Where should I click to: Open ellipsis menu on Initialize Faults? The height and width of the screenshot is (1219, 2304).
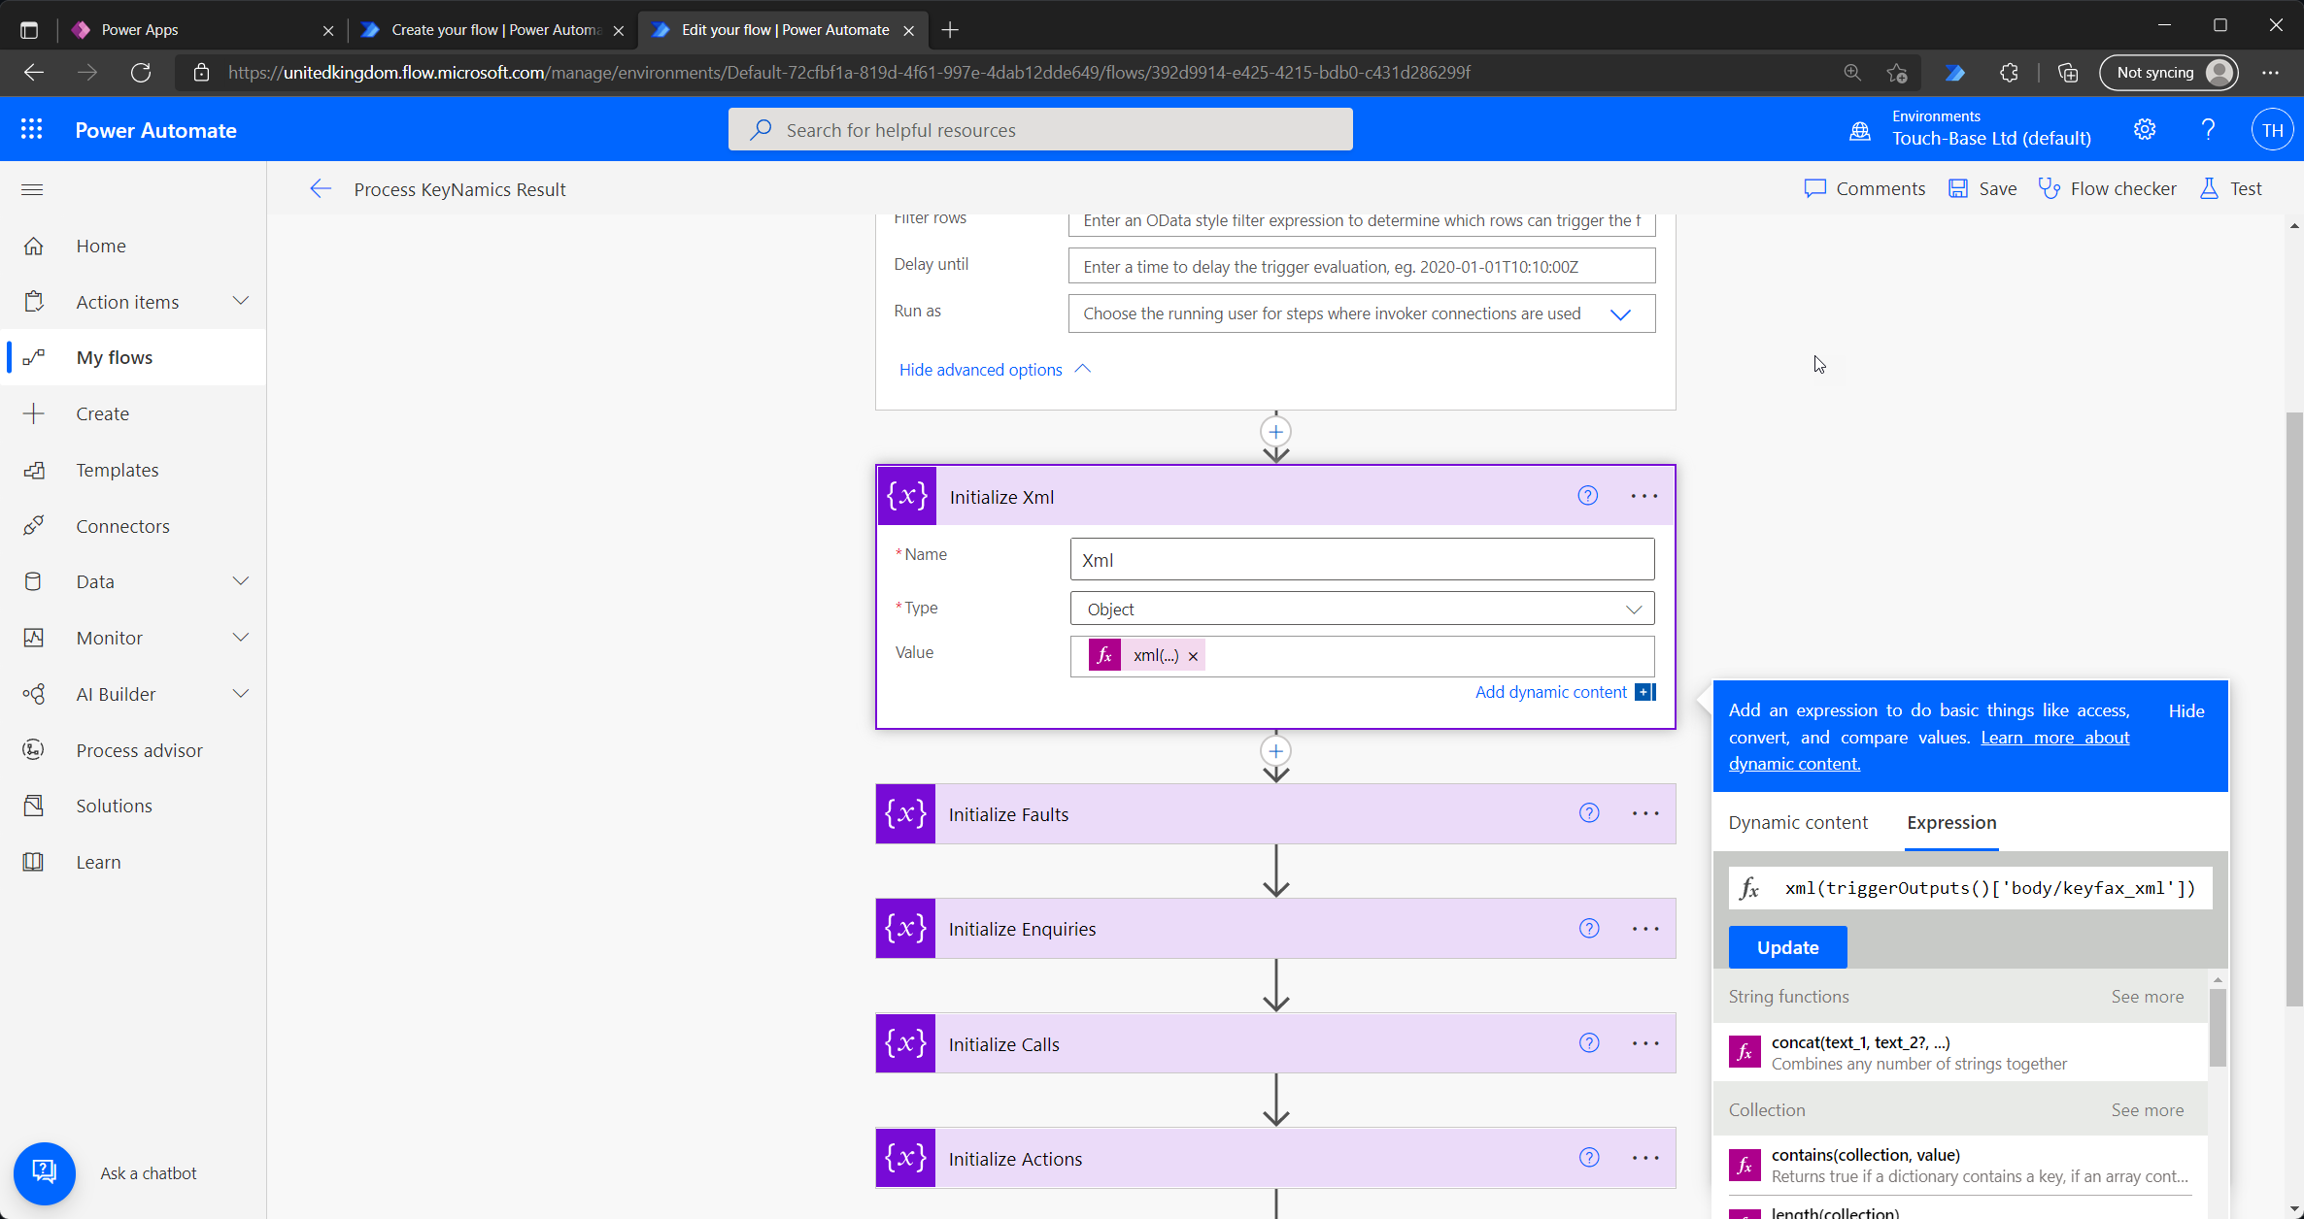pos(1645,814)
